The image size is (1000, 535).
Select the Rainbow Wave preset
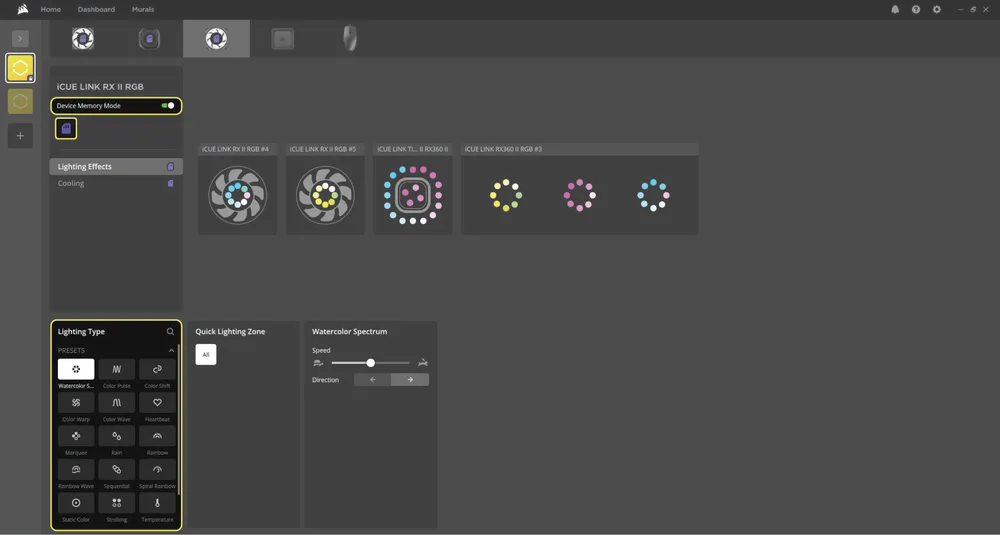coord(76,469)
